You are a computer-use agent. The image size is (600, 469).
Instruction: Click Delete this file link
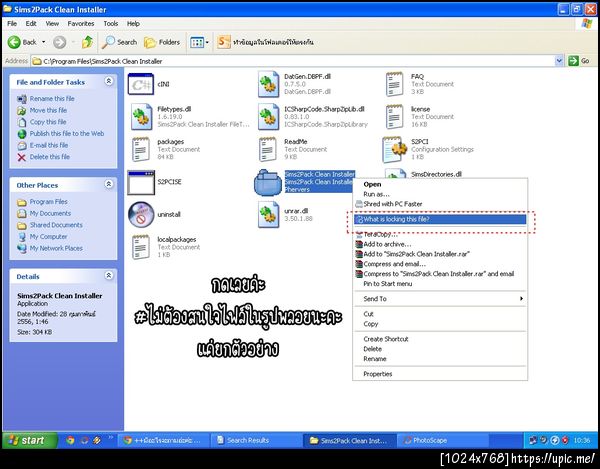(50, 157)
